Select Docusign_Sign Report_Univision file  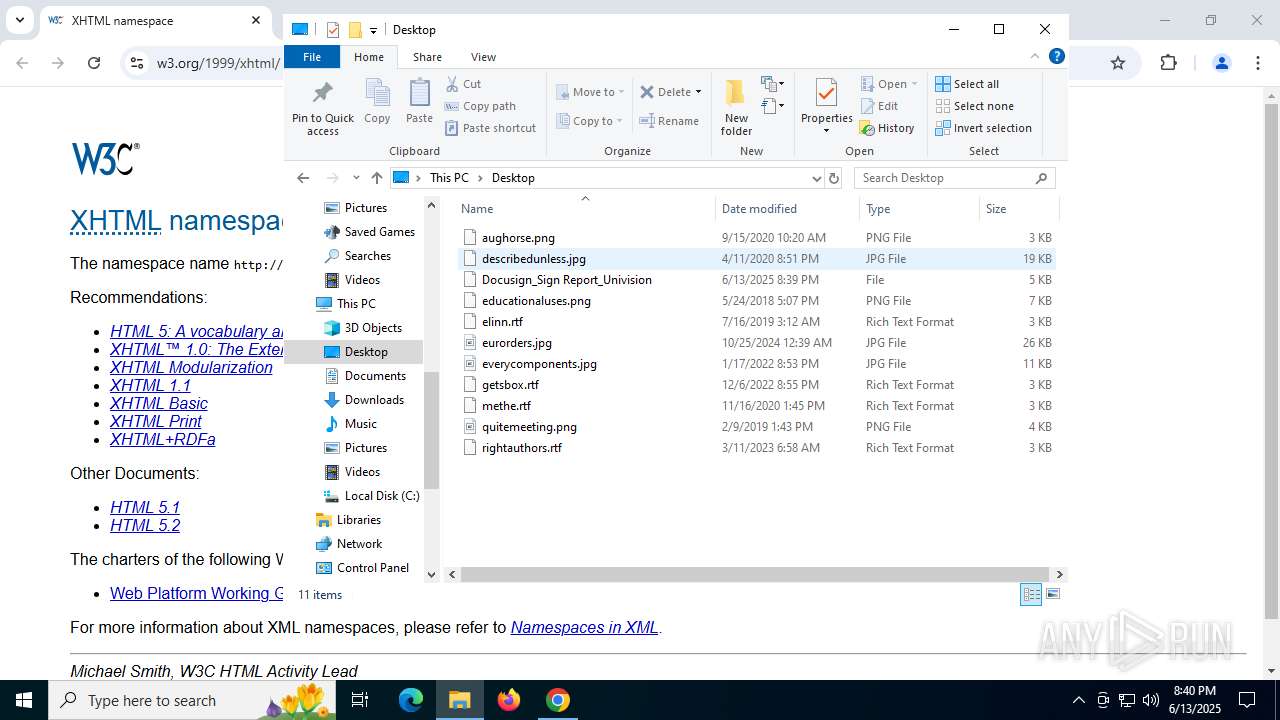[757, 280]
